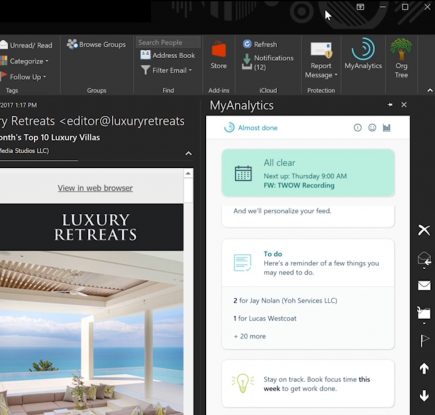Go to next item with down arrow
This screenshot has width=435, height=415.
coord(424,396)
